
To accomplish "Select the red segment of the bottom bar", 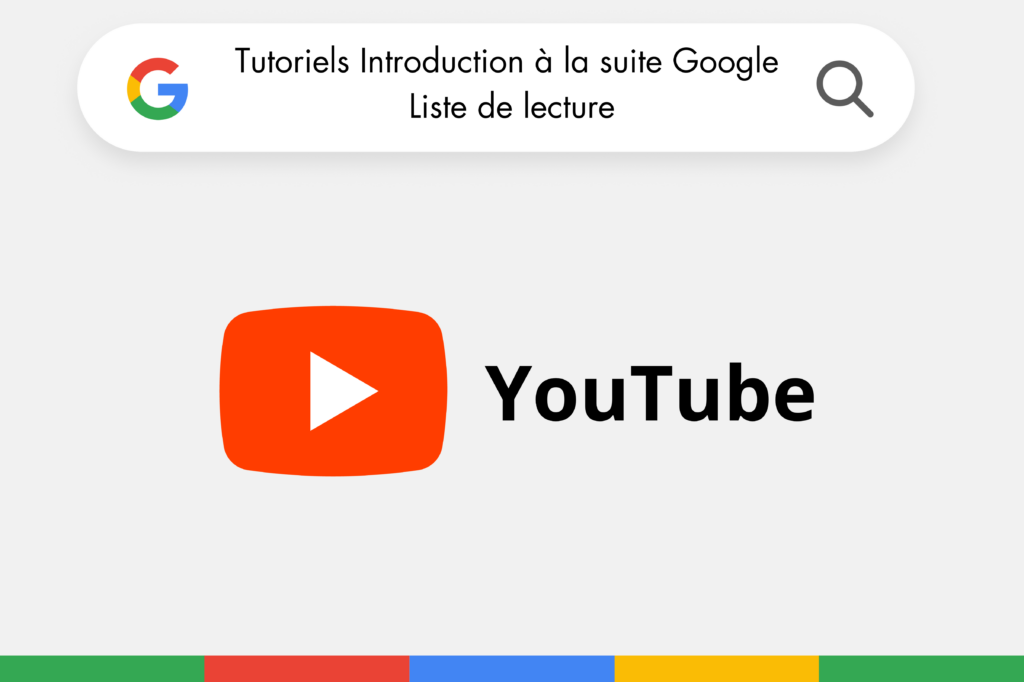I will click(x=307, y=669).
